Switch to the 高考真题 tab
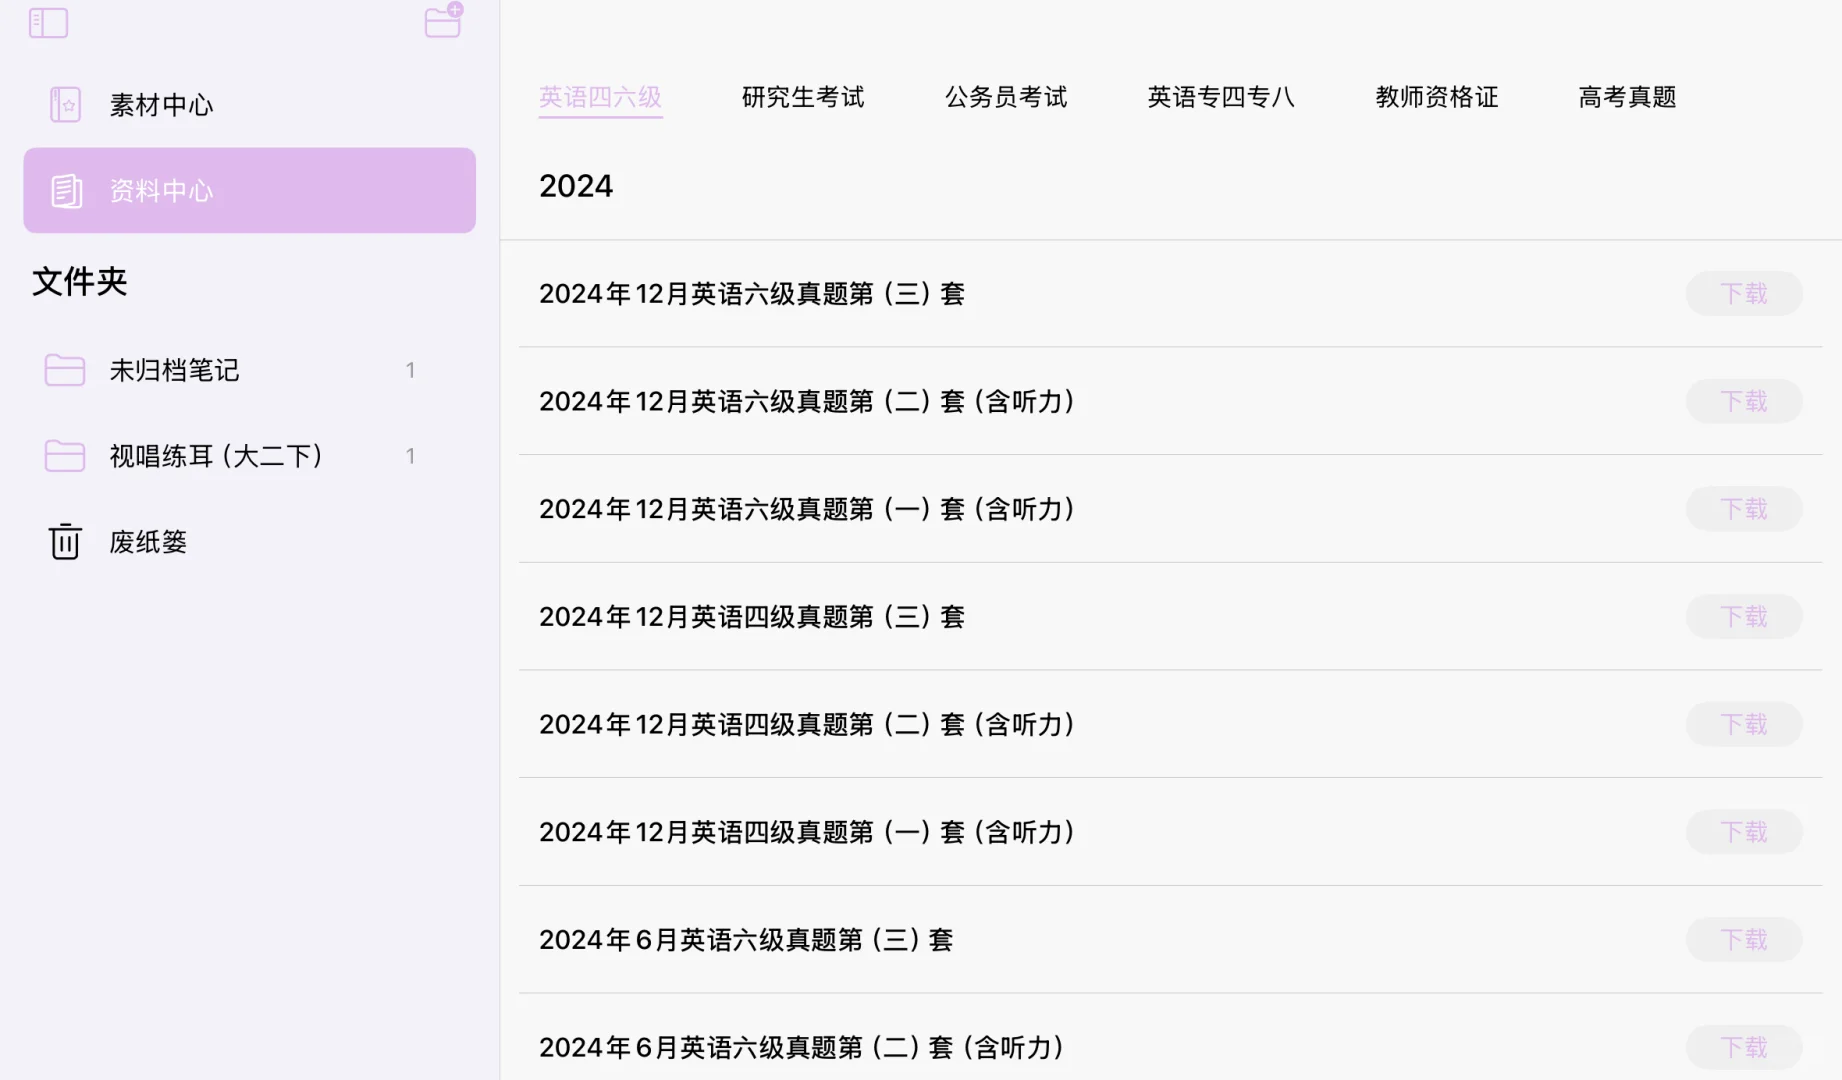 tap(1626, 96)
